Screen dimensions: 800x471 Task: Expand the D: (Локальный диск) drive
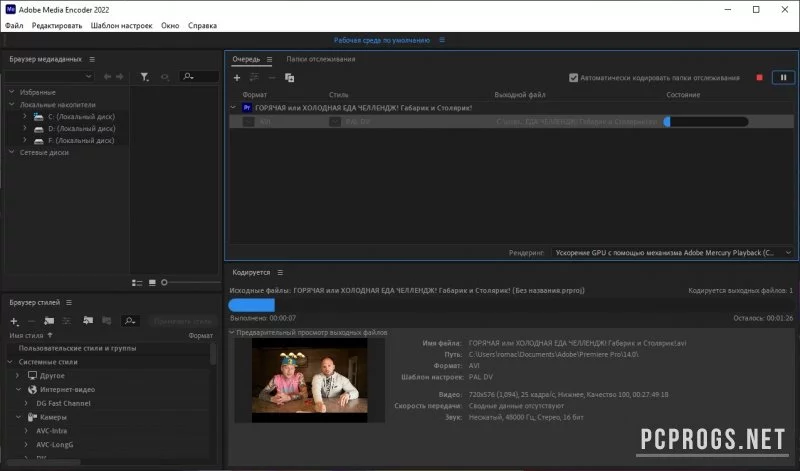click(24, 128)
